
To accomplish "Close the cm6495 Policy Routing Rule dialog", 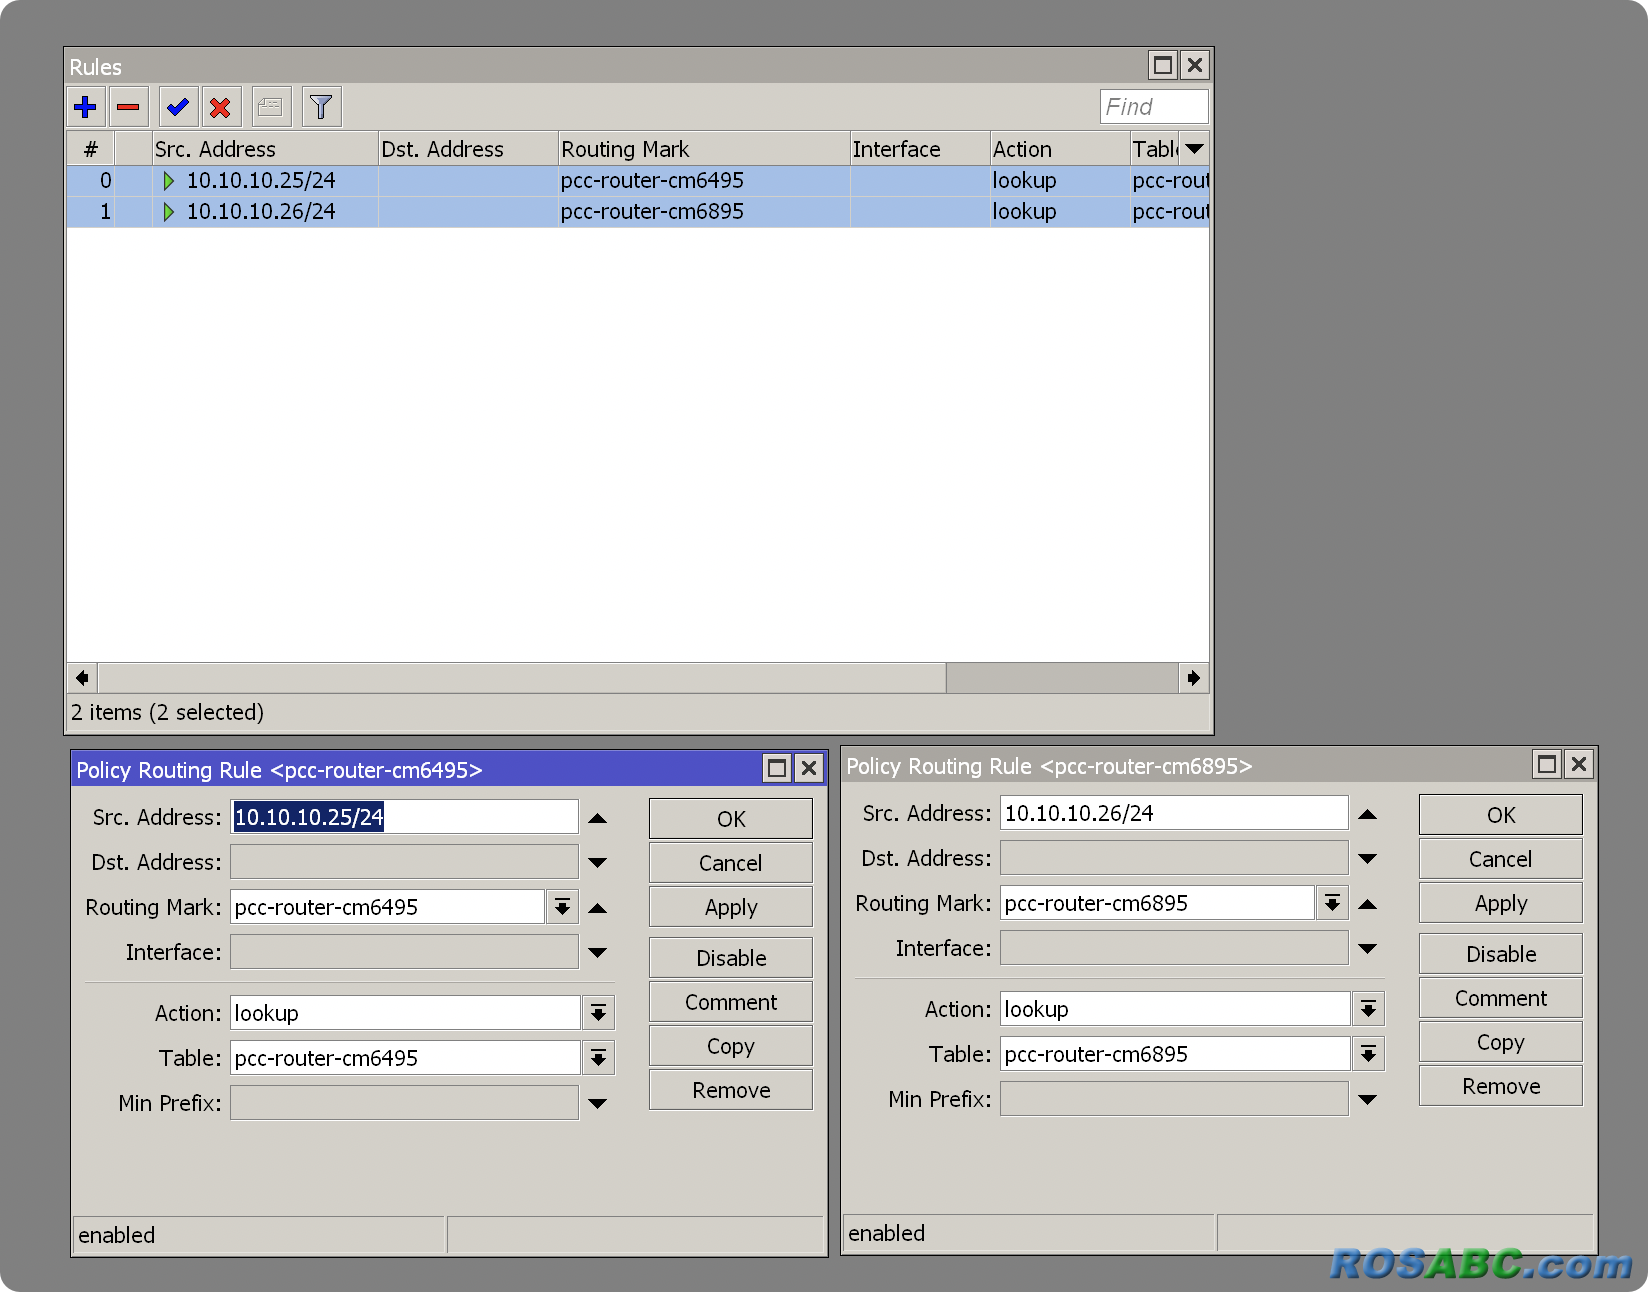I will pyautogui.click(x=809, y=768).
